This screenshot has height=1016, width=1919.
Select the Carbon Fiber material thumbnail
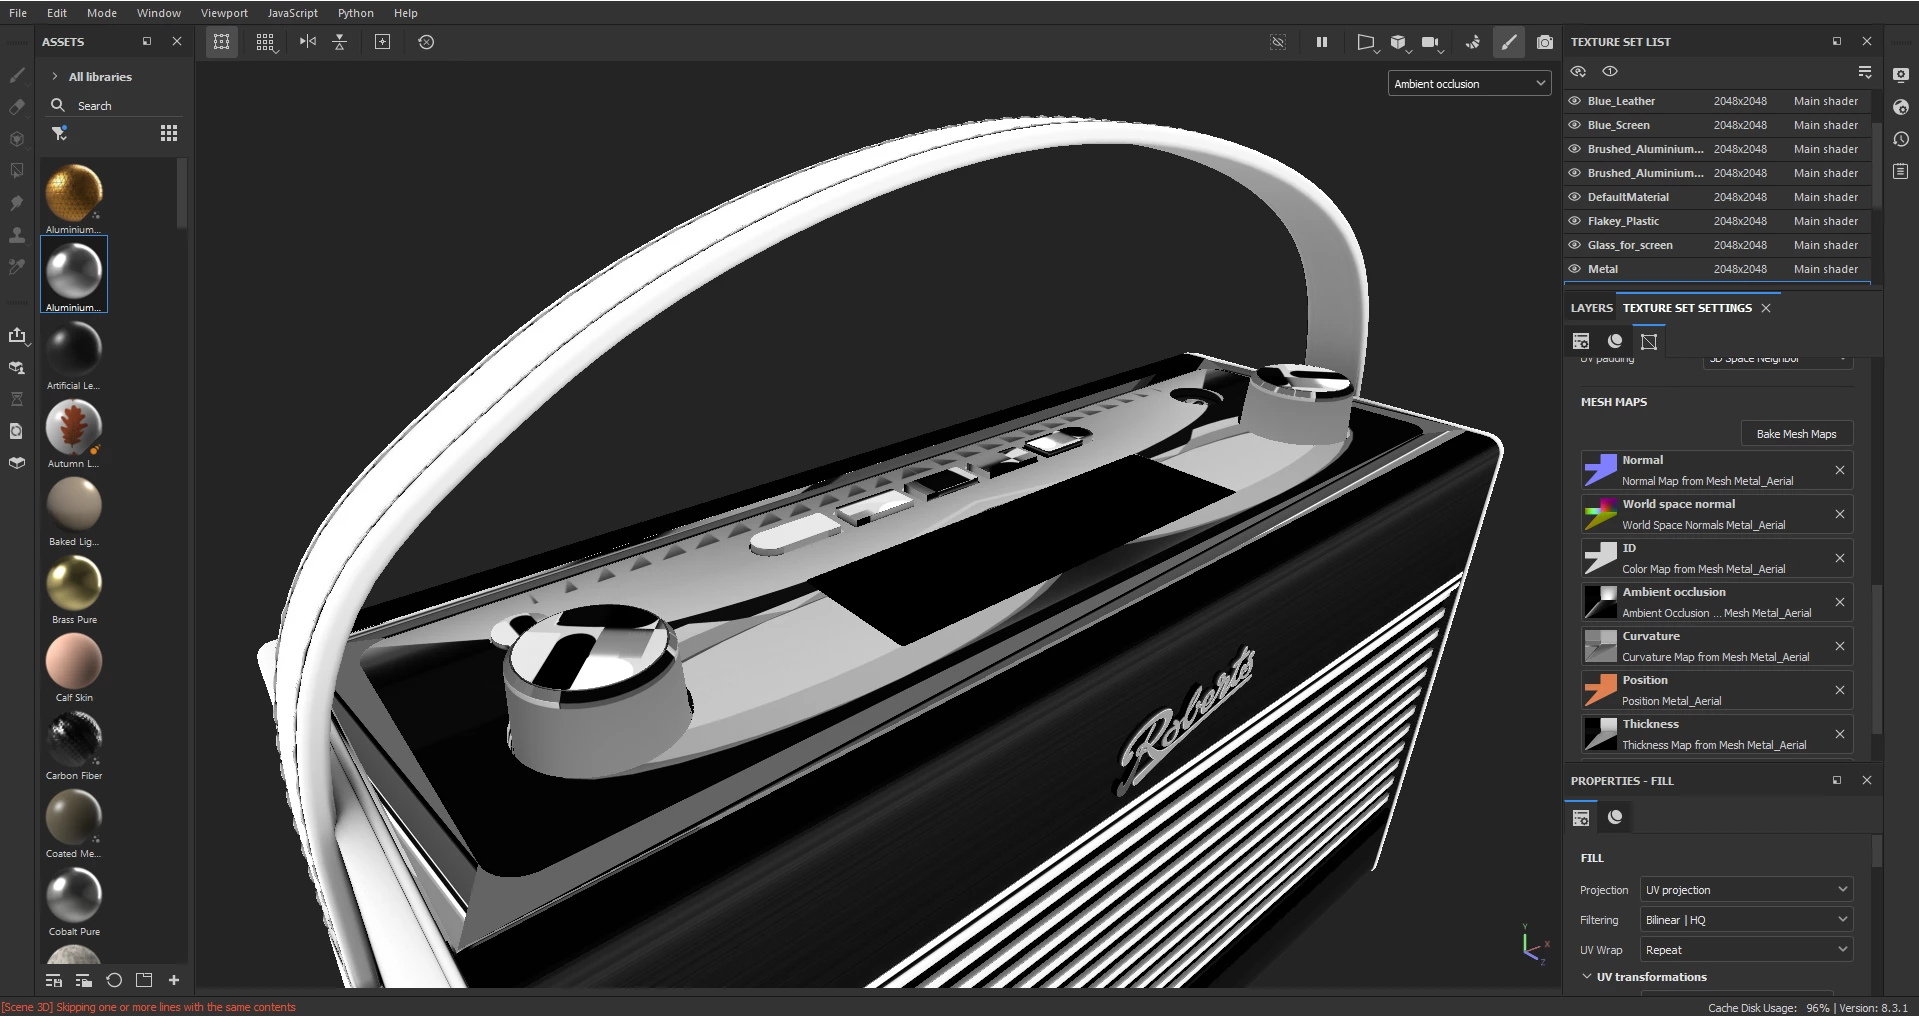coord(74,739)
